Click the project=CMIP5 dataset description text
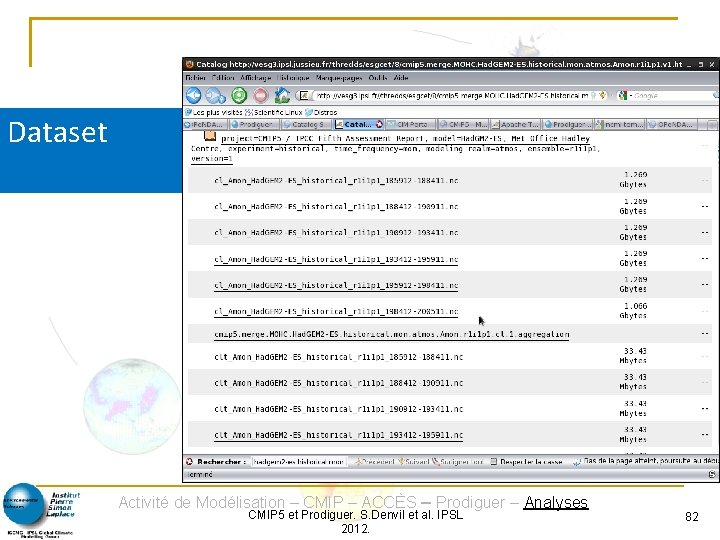The height and width of the screenshot is (540, 720). 396,148
